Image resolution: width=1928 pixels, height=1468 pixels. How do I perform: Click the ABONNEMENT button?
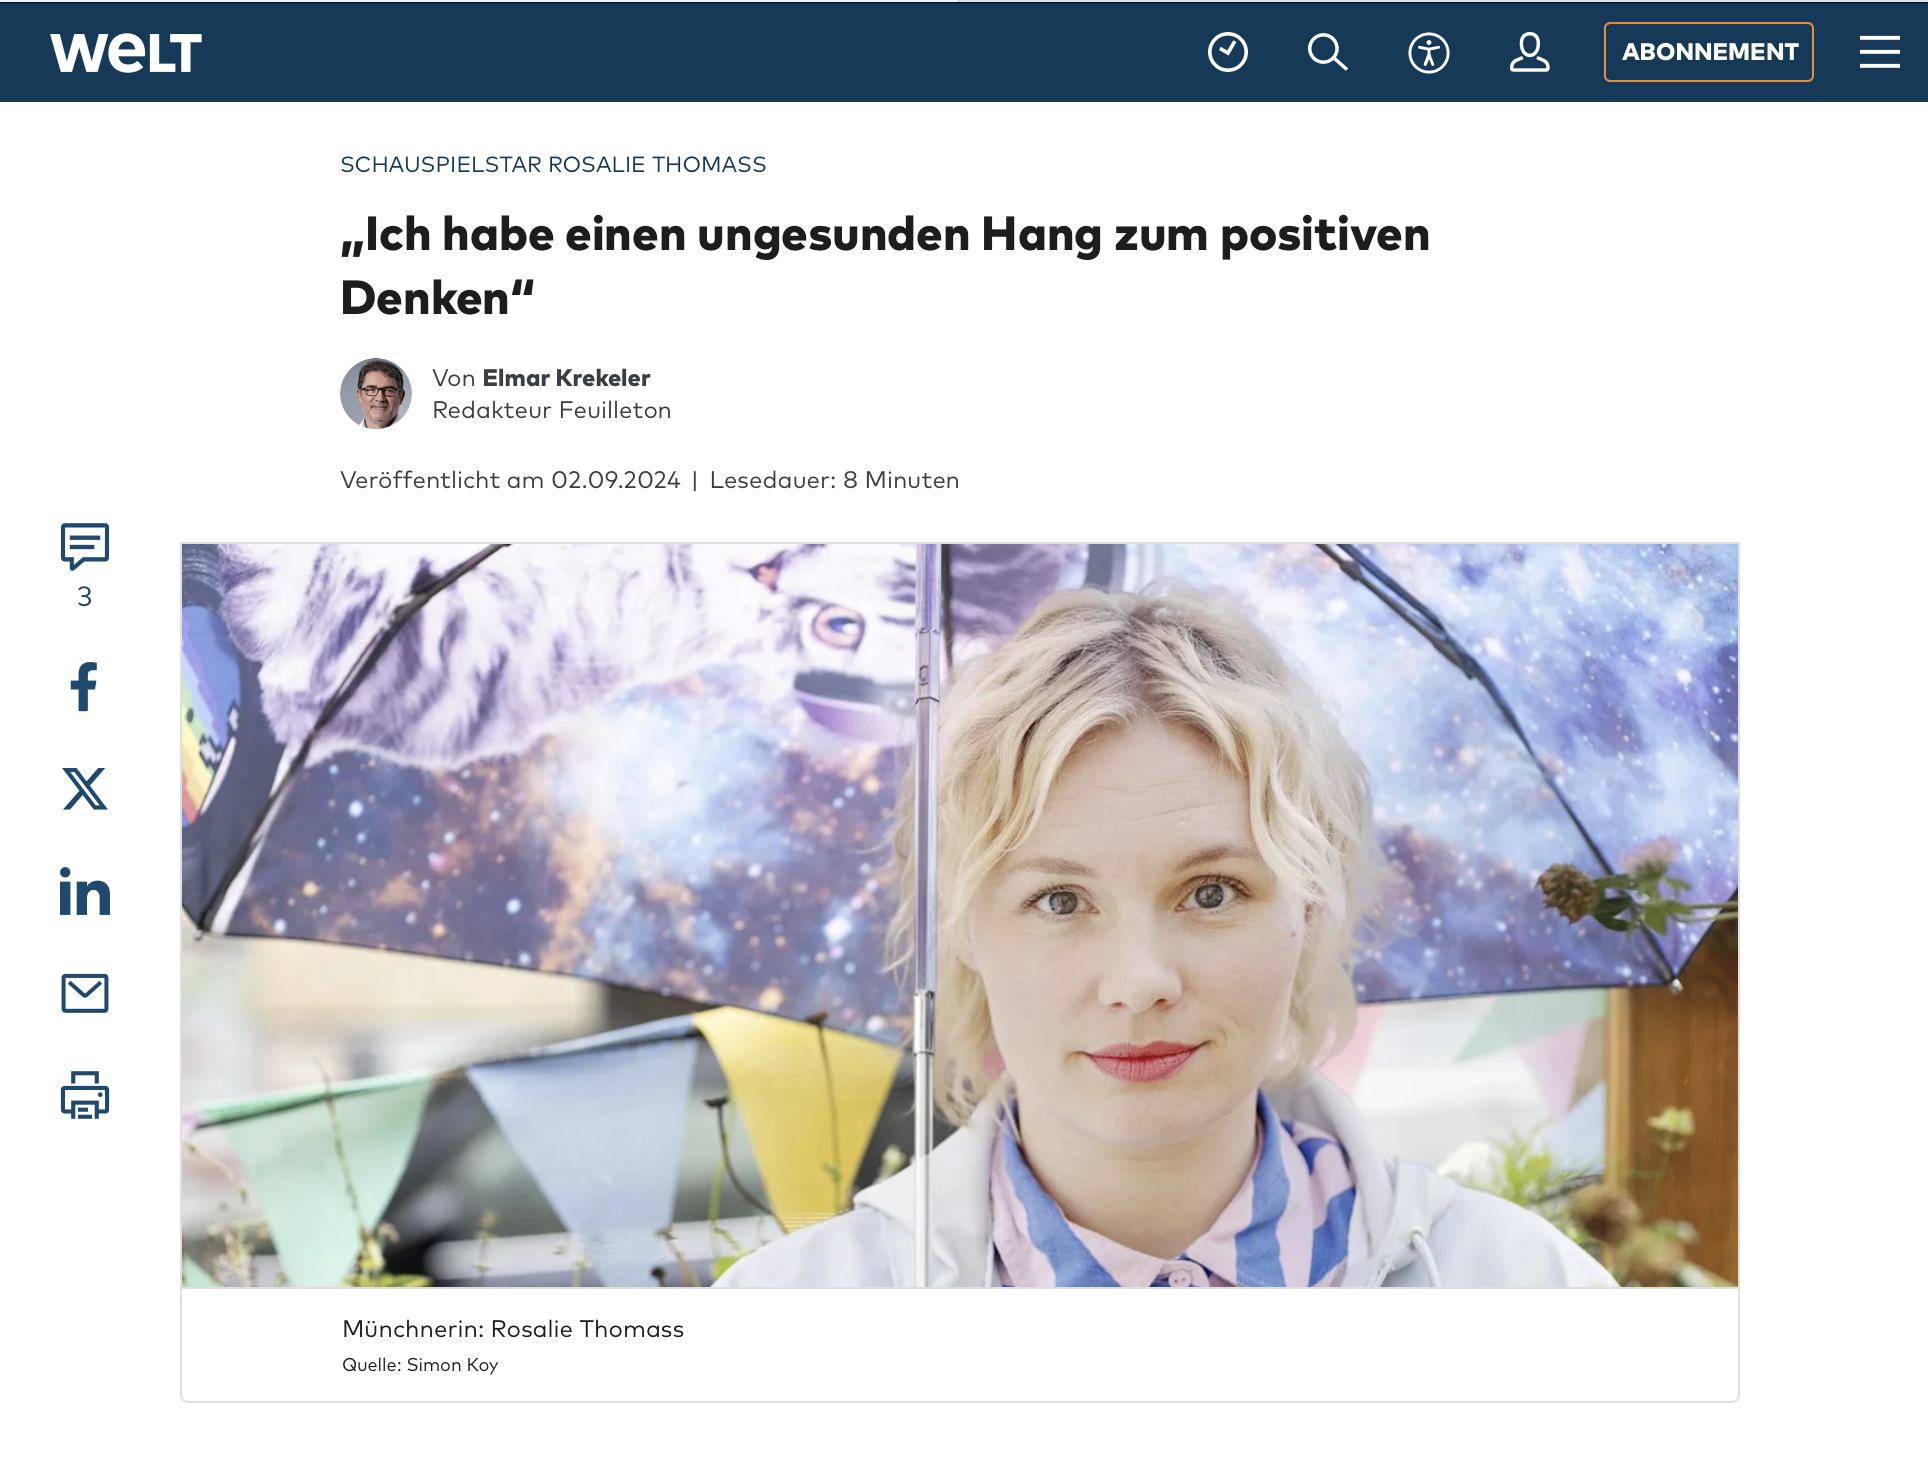[x=1708, y=52]
